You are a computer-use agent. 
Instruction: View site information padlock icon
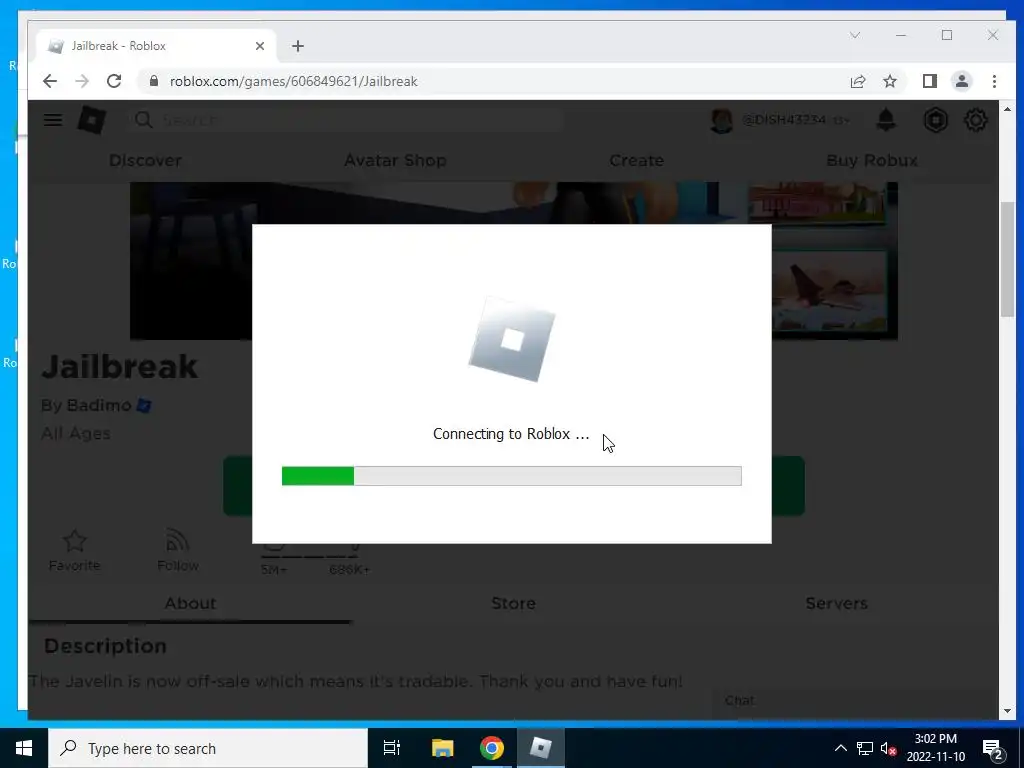(x=154, y=81)
